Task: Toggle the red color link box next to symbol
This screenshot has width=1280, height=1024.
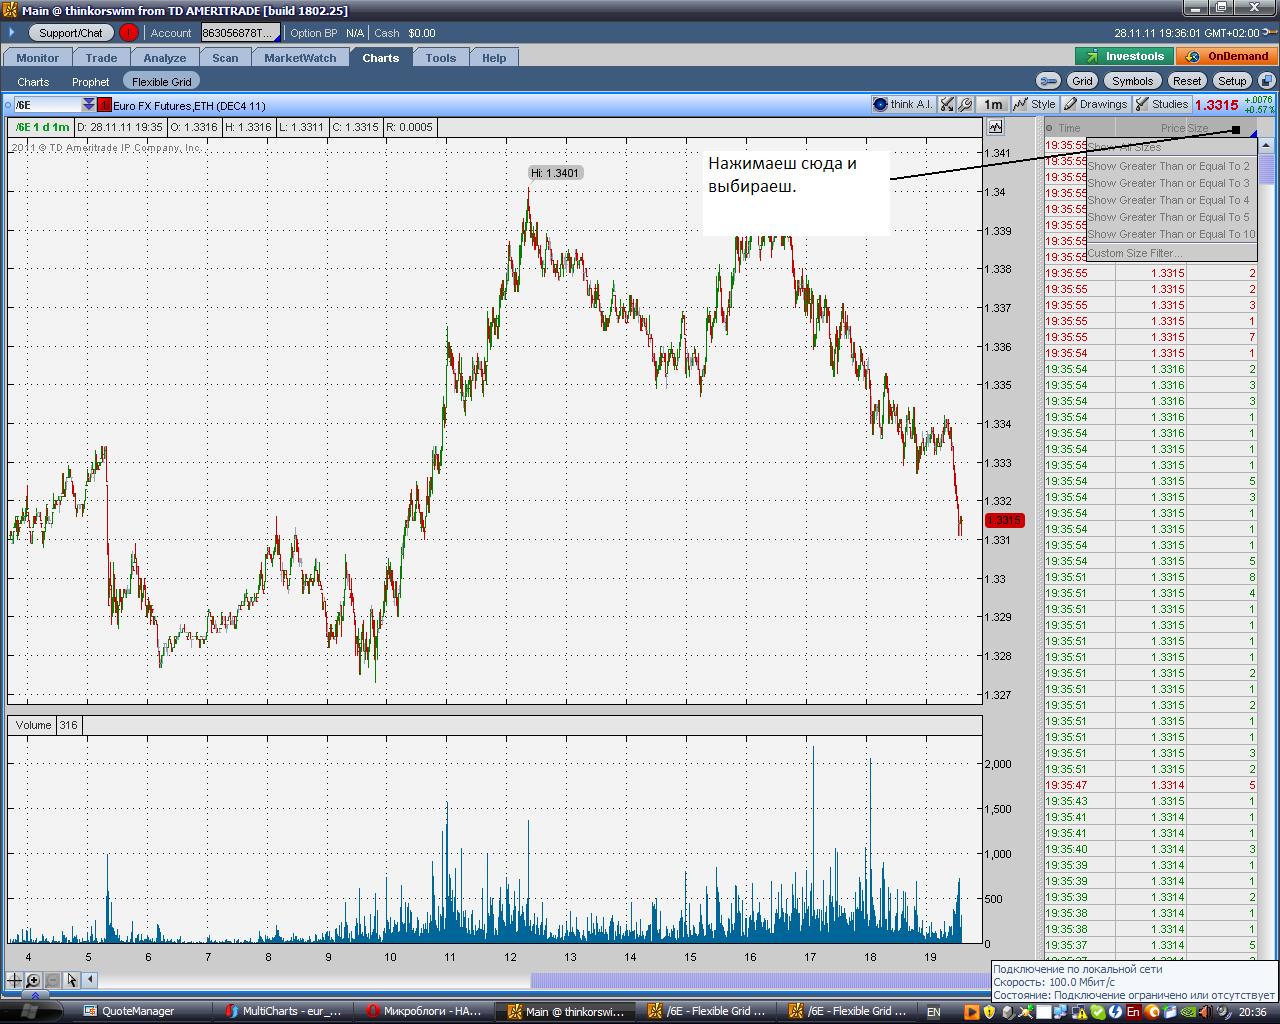Action: tap(104, 105)
